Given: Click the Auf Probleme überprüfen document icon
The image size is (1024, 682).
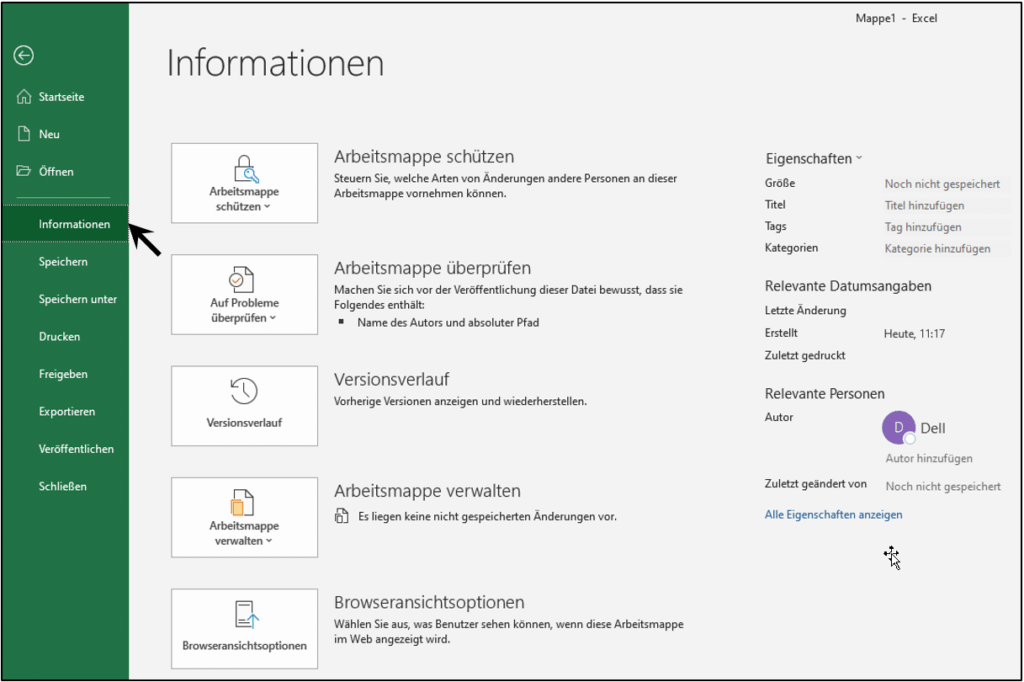Looking at the screenshot, I should [242, 280].
